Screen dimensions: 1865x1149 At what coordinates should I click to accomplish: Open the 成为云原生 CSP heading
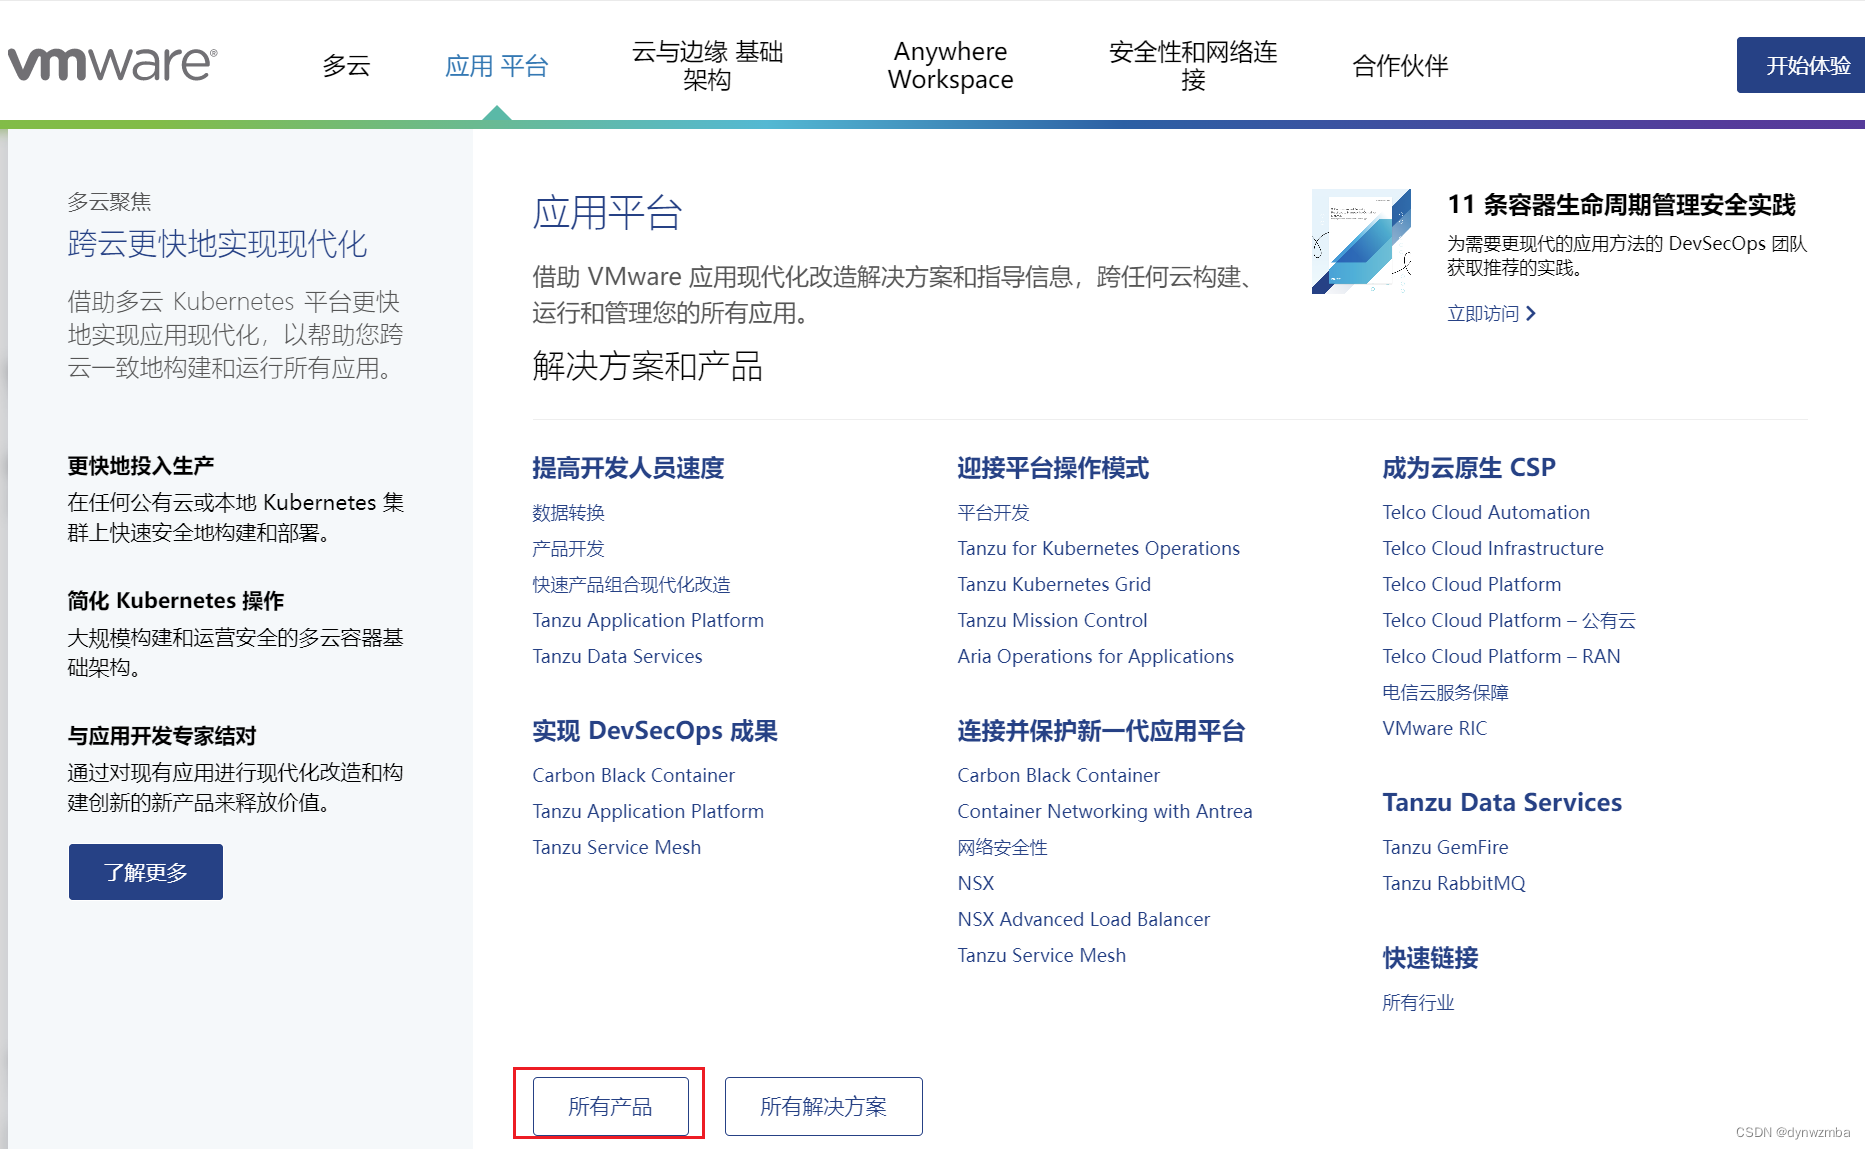[1469, 468]
